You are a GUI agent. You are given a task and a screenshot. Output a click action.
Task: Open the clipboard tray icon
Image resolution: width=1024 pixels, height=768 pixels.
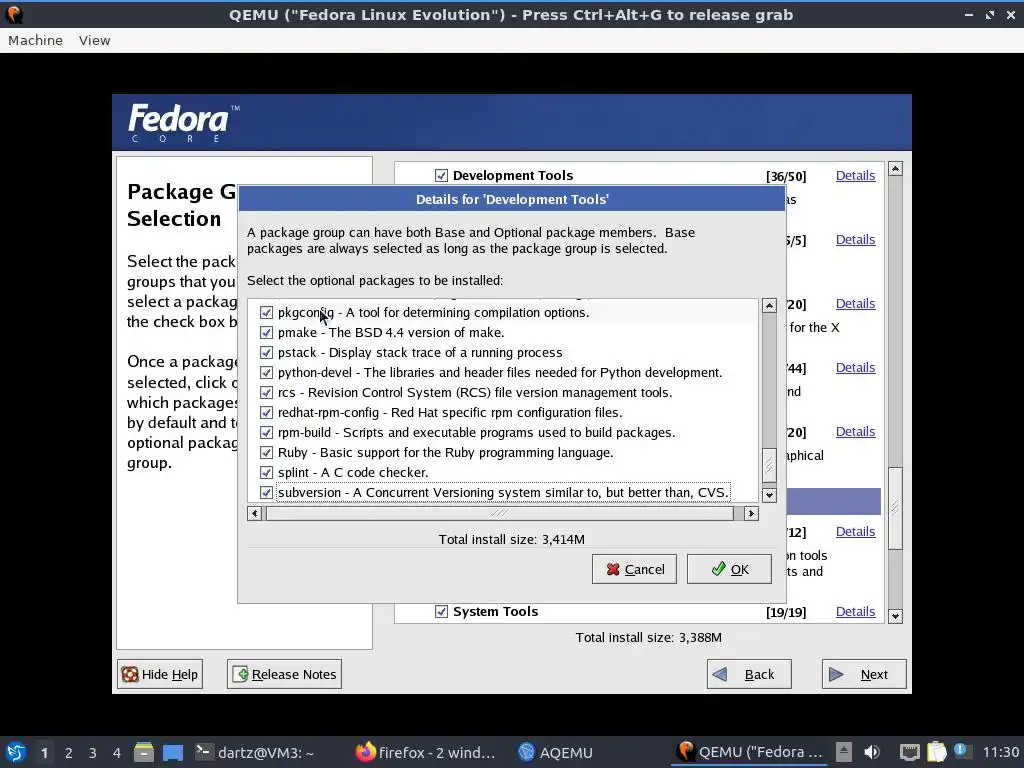pos(936,752)
